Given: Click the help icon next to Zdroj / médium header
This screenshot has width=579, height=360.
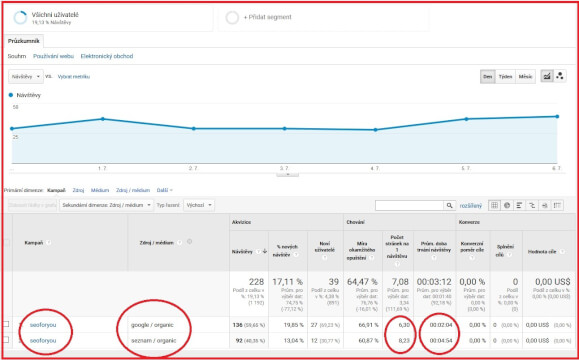Looking at the screenshot, I should [x=180, y=243].
